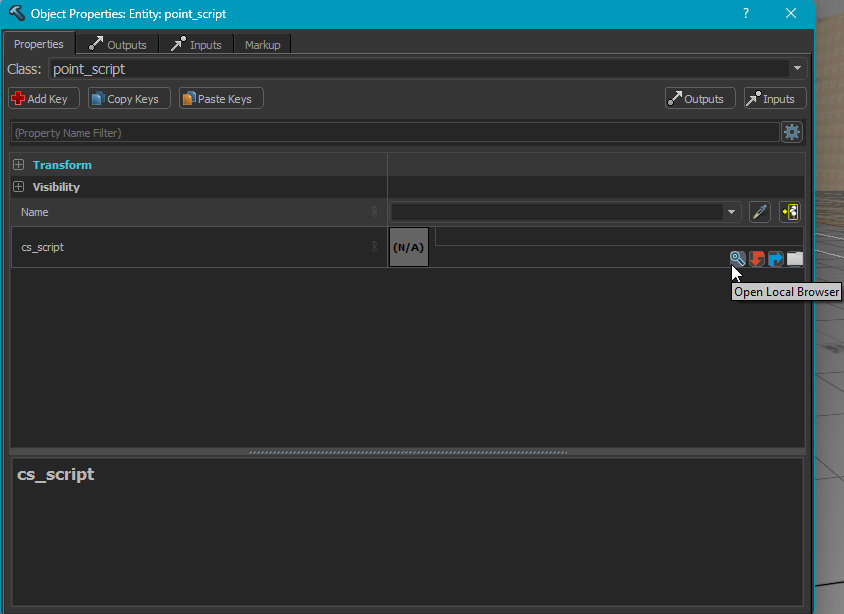This screenshot has height=614, width=844.
Task: Switch to the Outputs tab
Action: coord(118,44)
